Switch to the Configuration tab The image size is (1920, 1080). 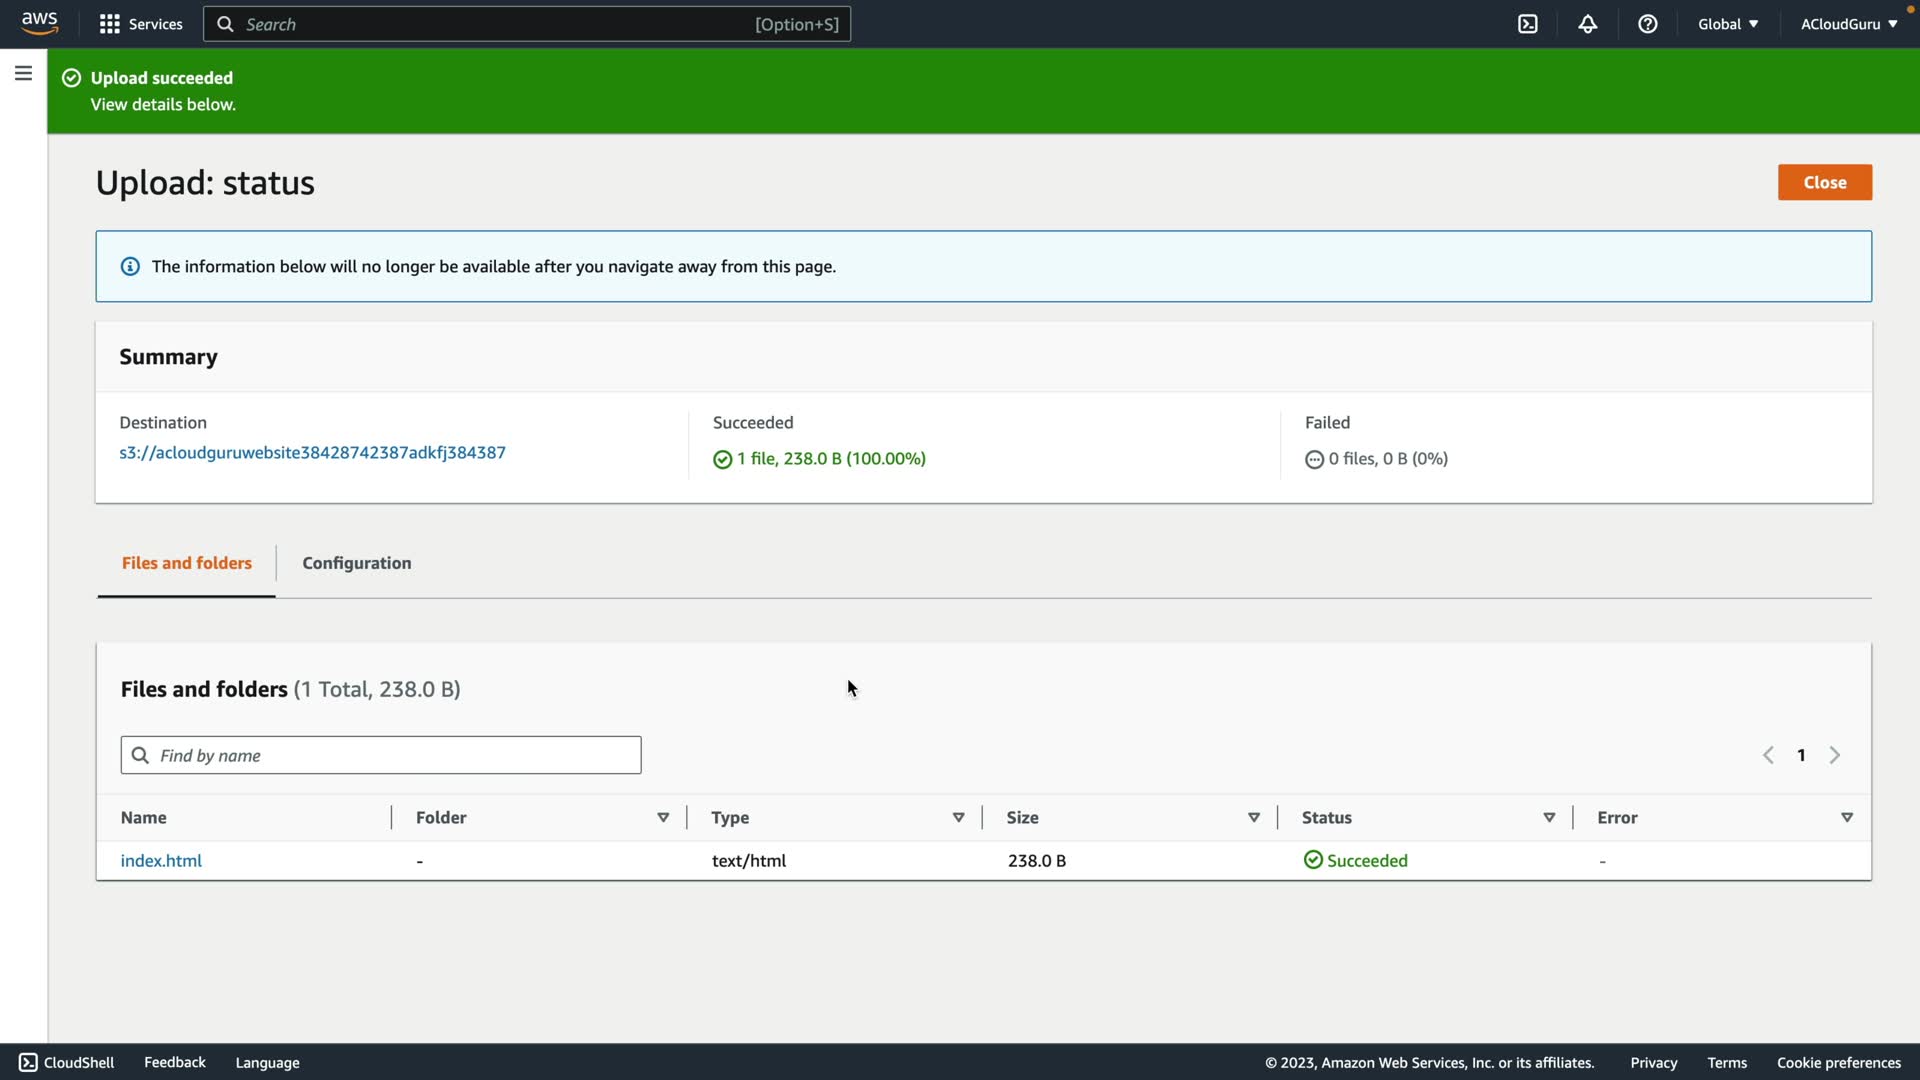tap(356, 563)
